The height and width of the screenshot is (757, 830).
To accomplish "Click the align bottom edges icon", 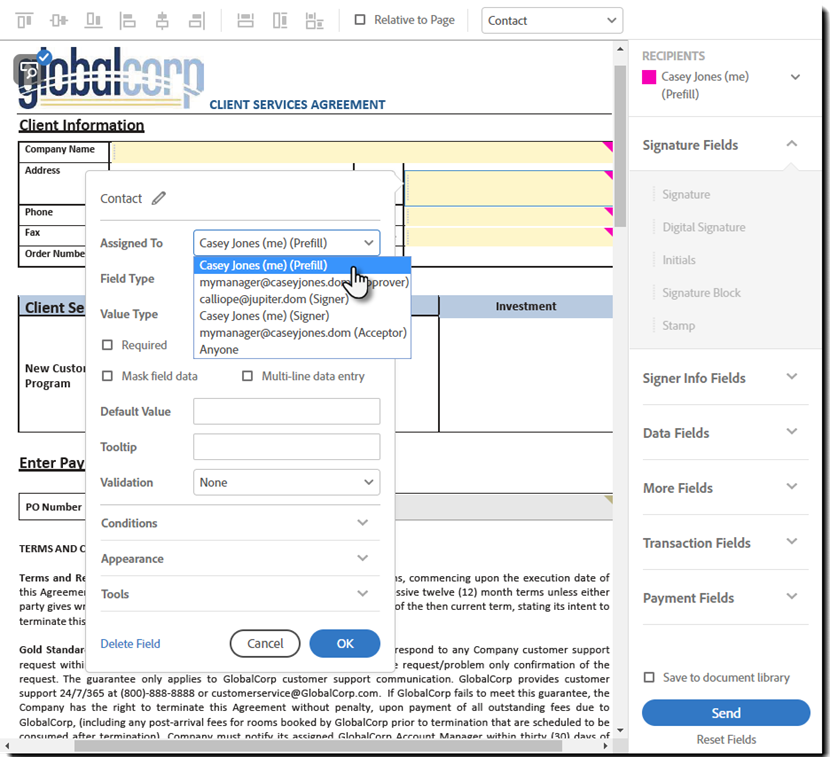I will (93, 20).
